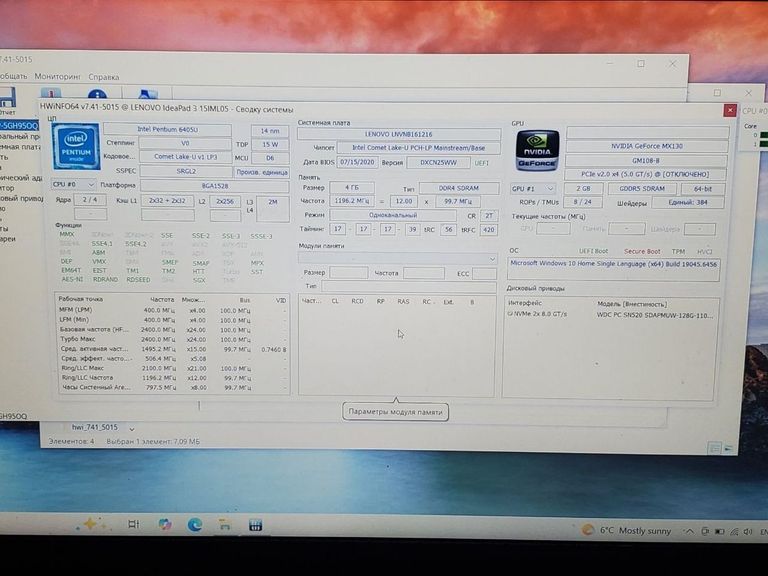This screenshot has height=576, width=768.
Task: Click the DDR4 SDRAM memory type field
Action: [459, 188]
